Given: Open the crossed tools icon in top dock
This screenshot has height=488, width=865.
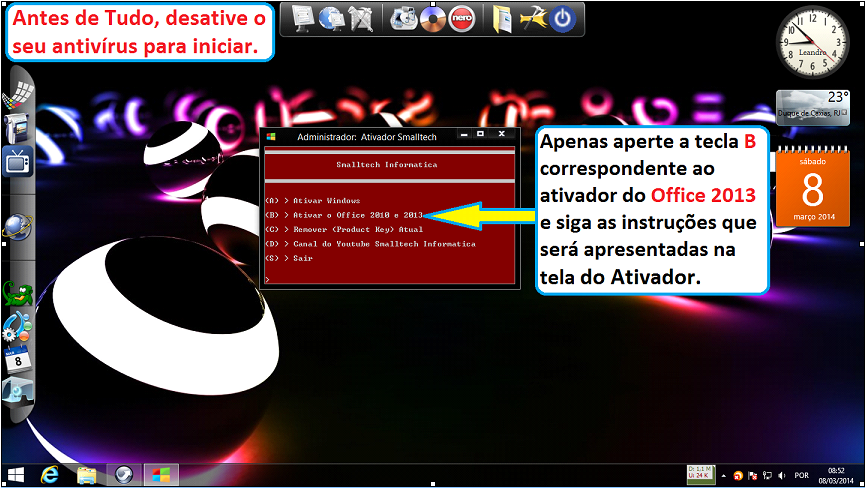Looking at the screenshot, I should tap(361, 20).
